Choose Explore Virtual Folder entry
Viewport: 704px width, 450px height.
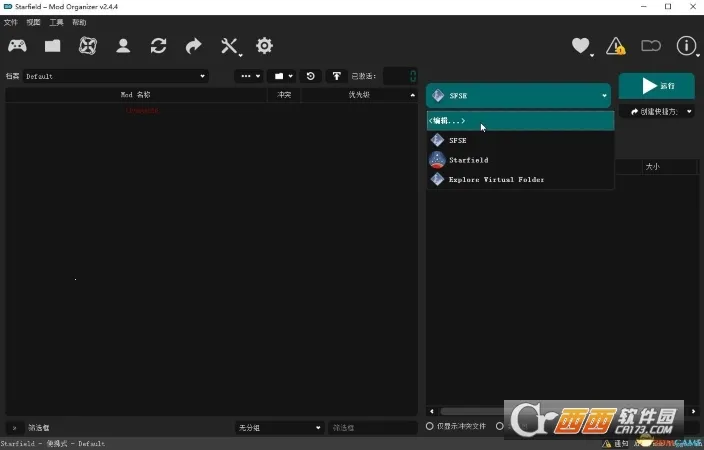coord(520,179)
